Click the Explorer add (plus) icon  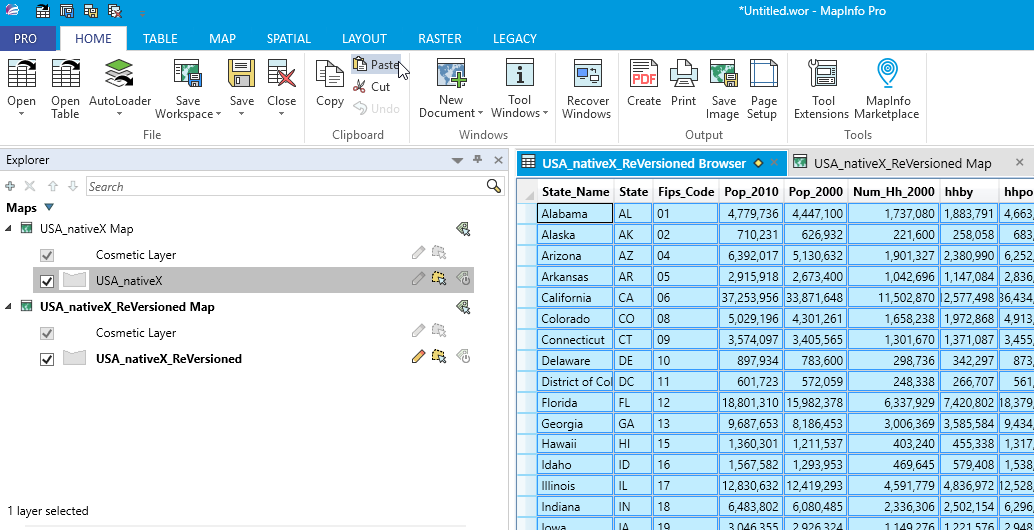[x=10, y=187]
